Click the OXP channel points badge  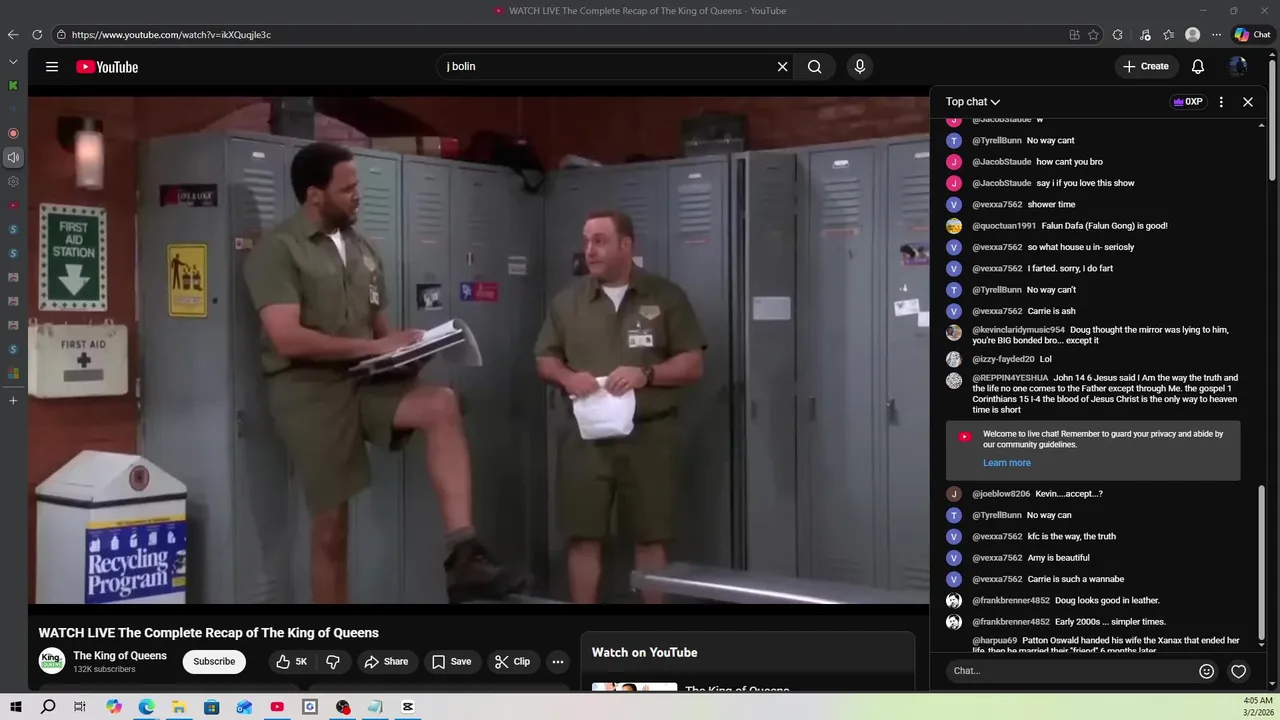tap(1188, 102)
